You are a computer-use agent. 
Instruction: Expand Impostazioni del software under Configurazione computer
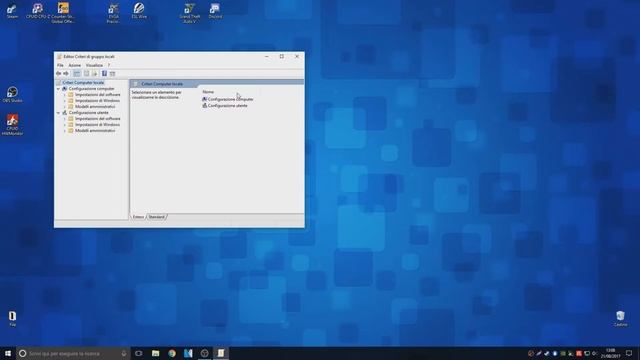tap(65, 95)
